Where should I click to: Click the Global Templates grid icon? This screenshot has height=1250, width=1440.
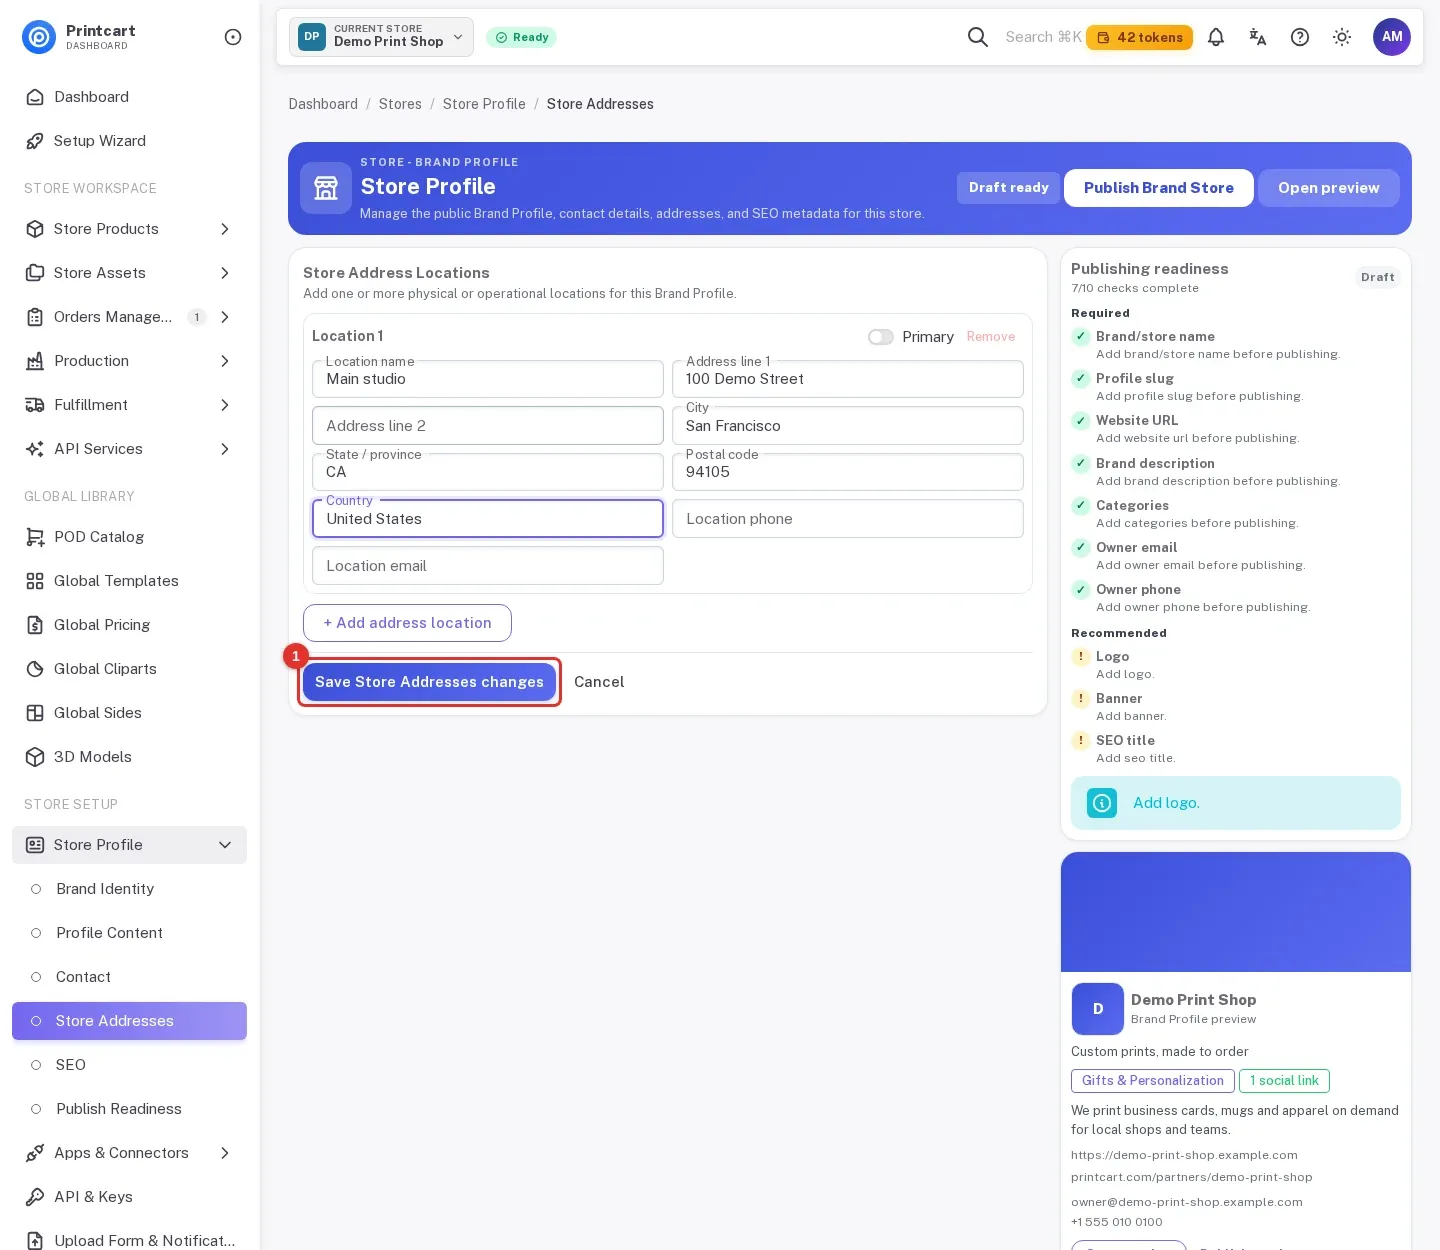35,581
